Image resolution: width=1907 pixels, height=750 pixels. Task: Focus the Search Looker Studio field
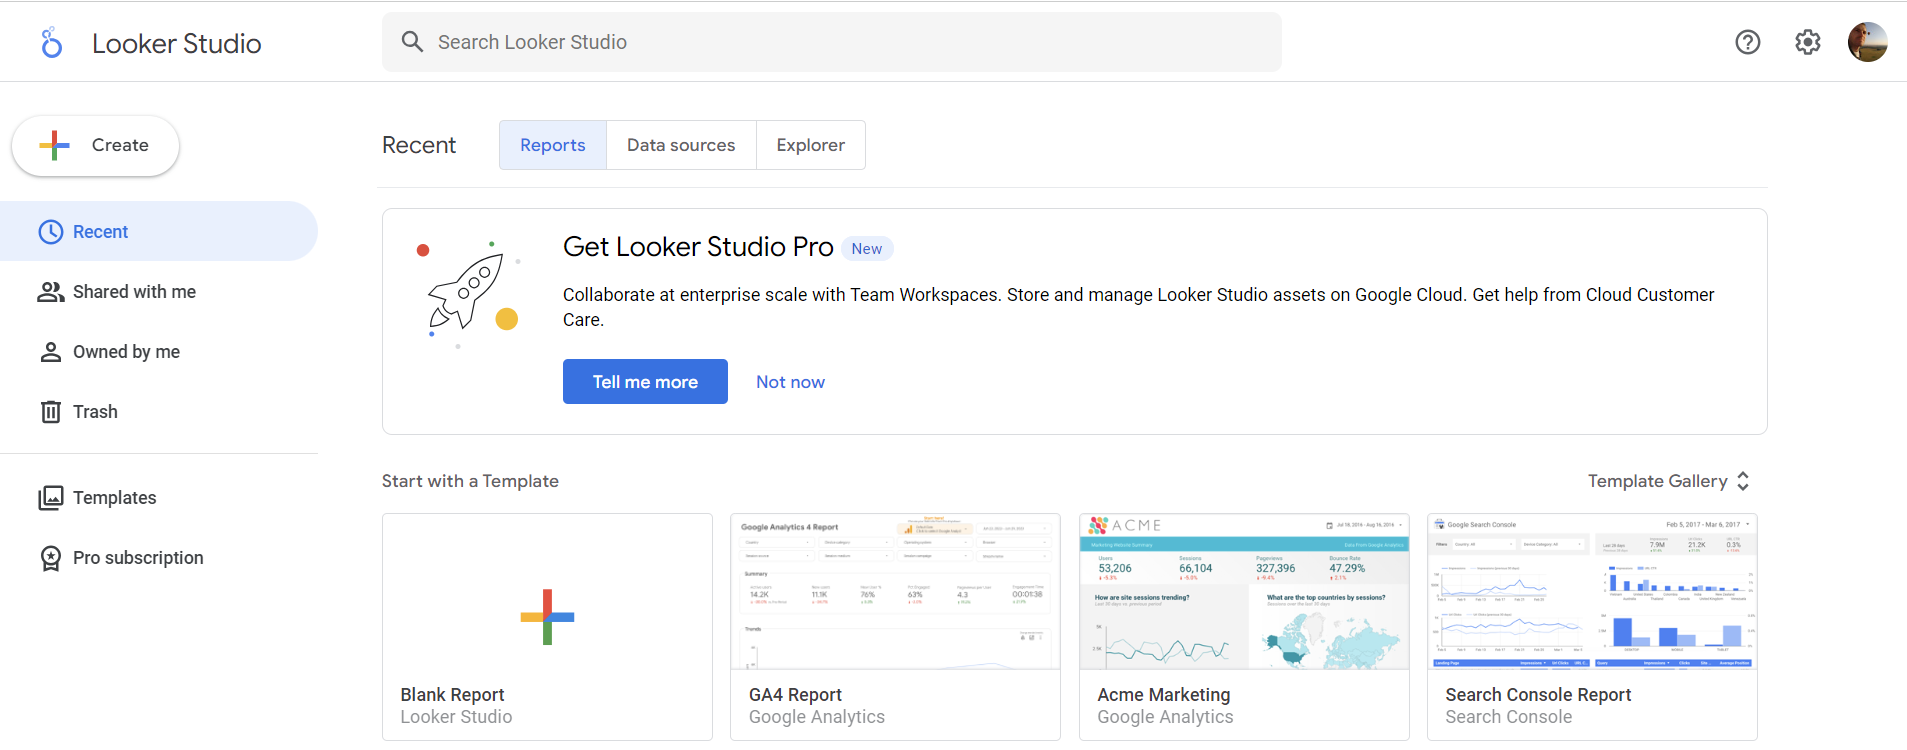832,42
